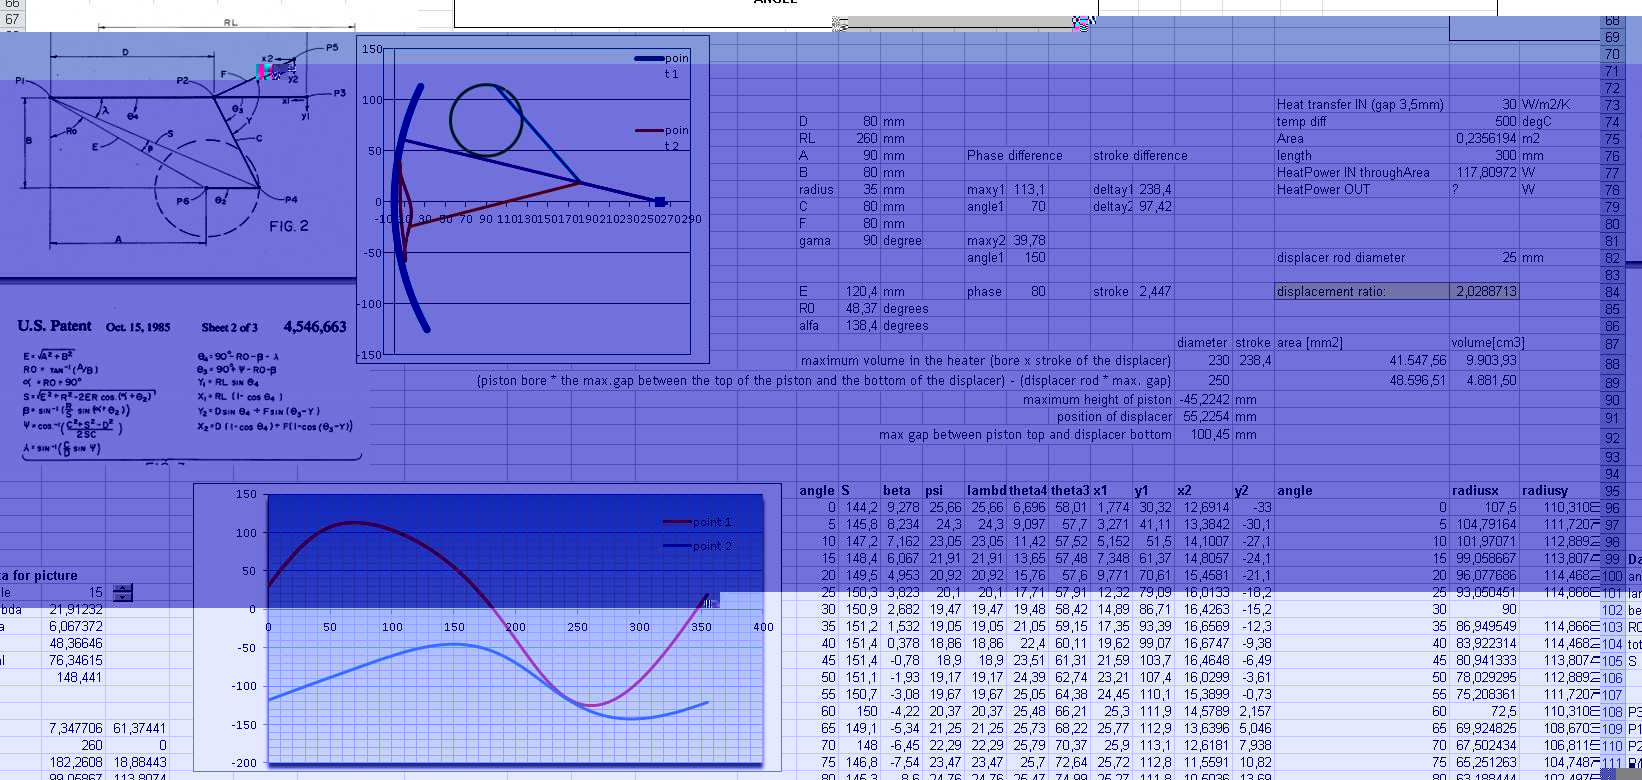Select the 'maximum volume in the heater' description cell
Image resolution: width=1642 pixels, height=780 pixels.
pos(985,361)
